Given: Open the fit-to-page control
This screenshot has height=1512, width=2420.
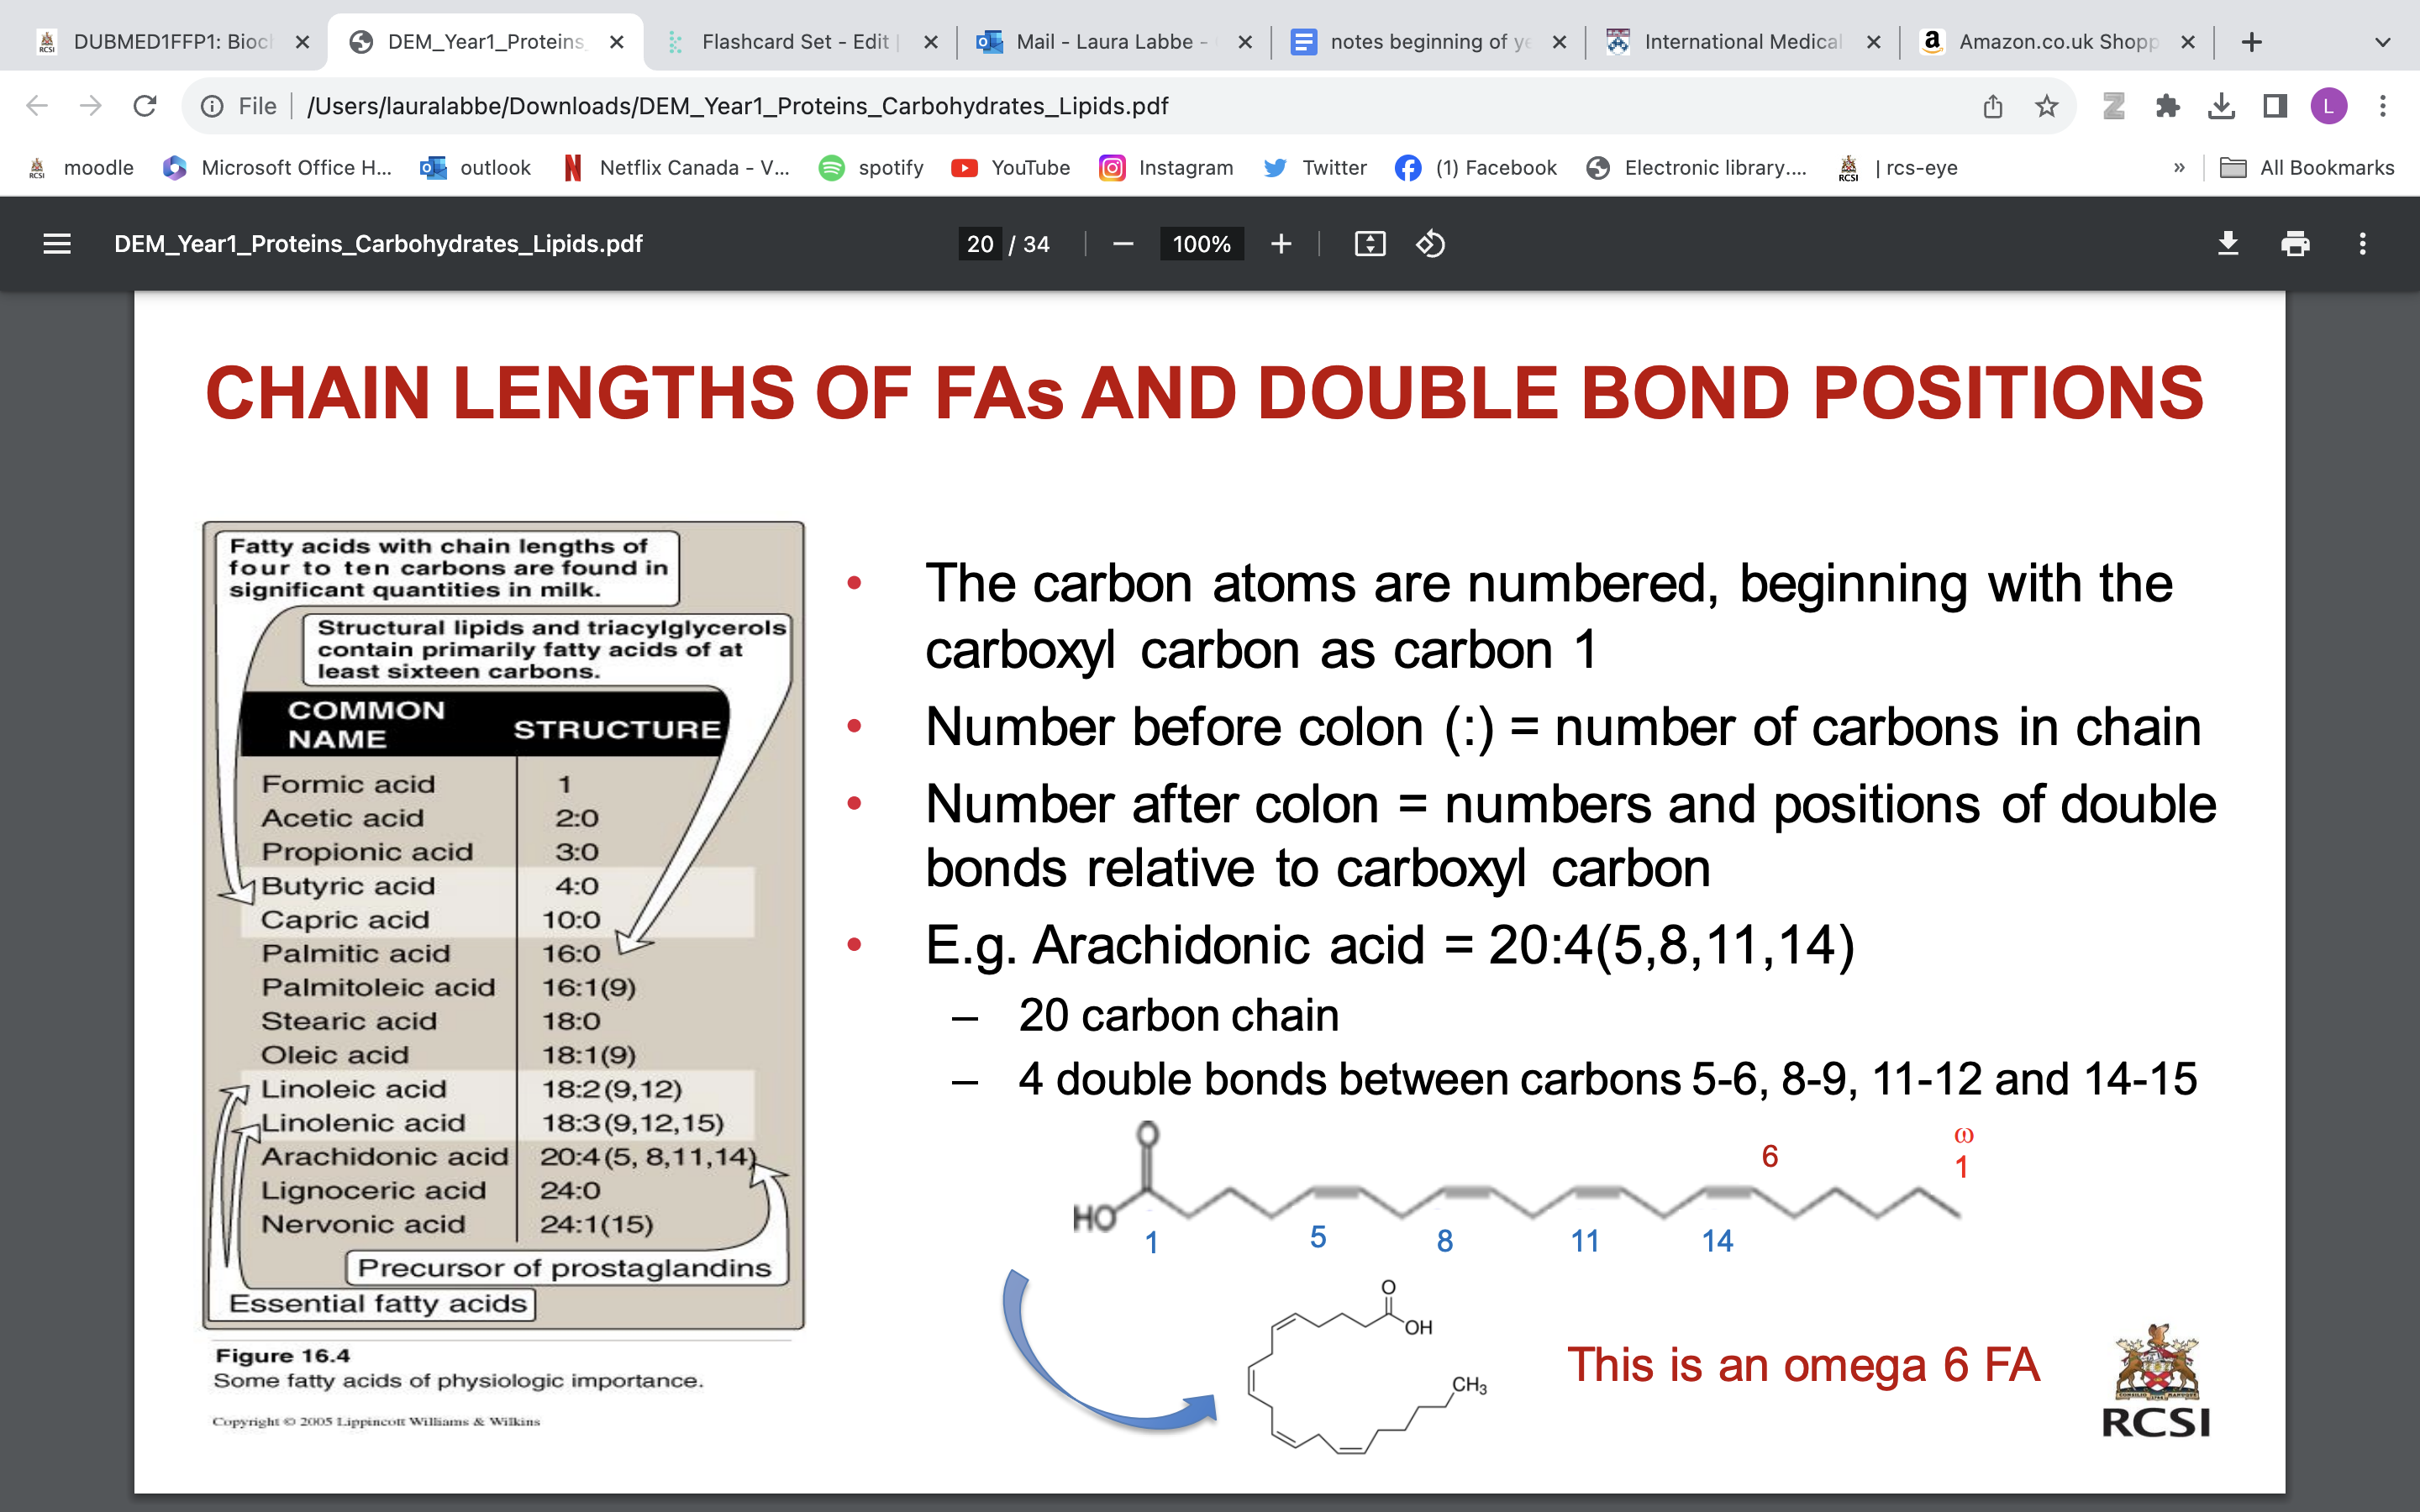Looking at the screenshot, I should click(1370, 244).
